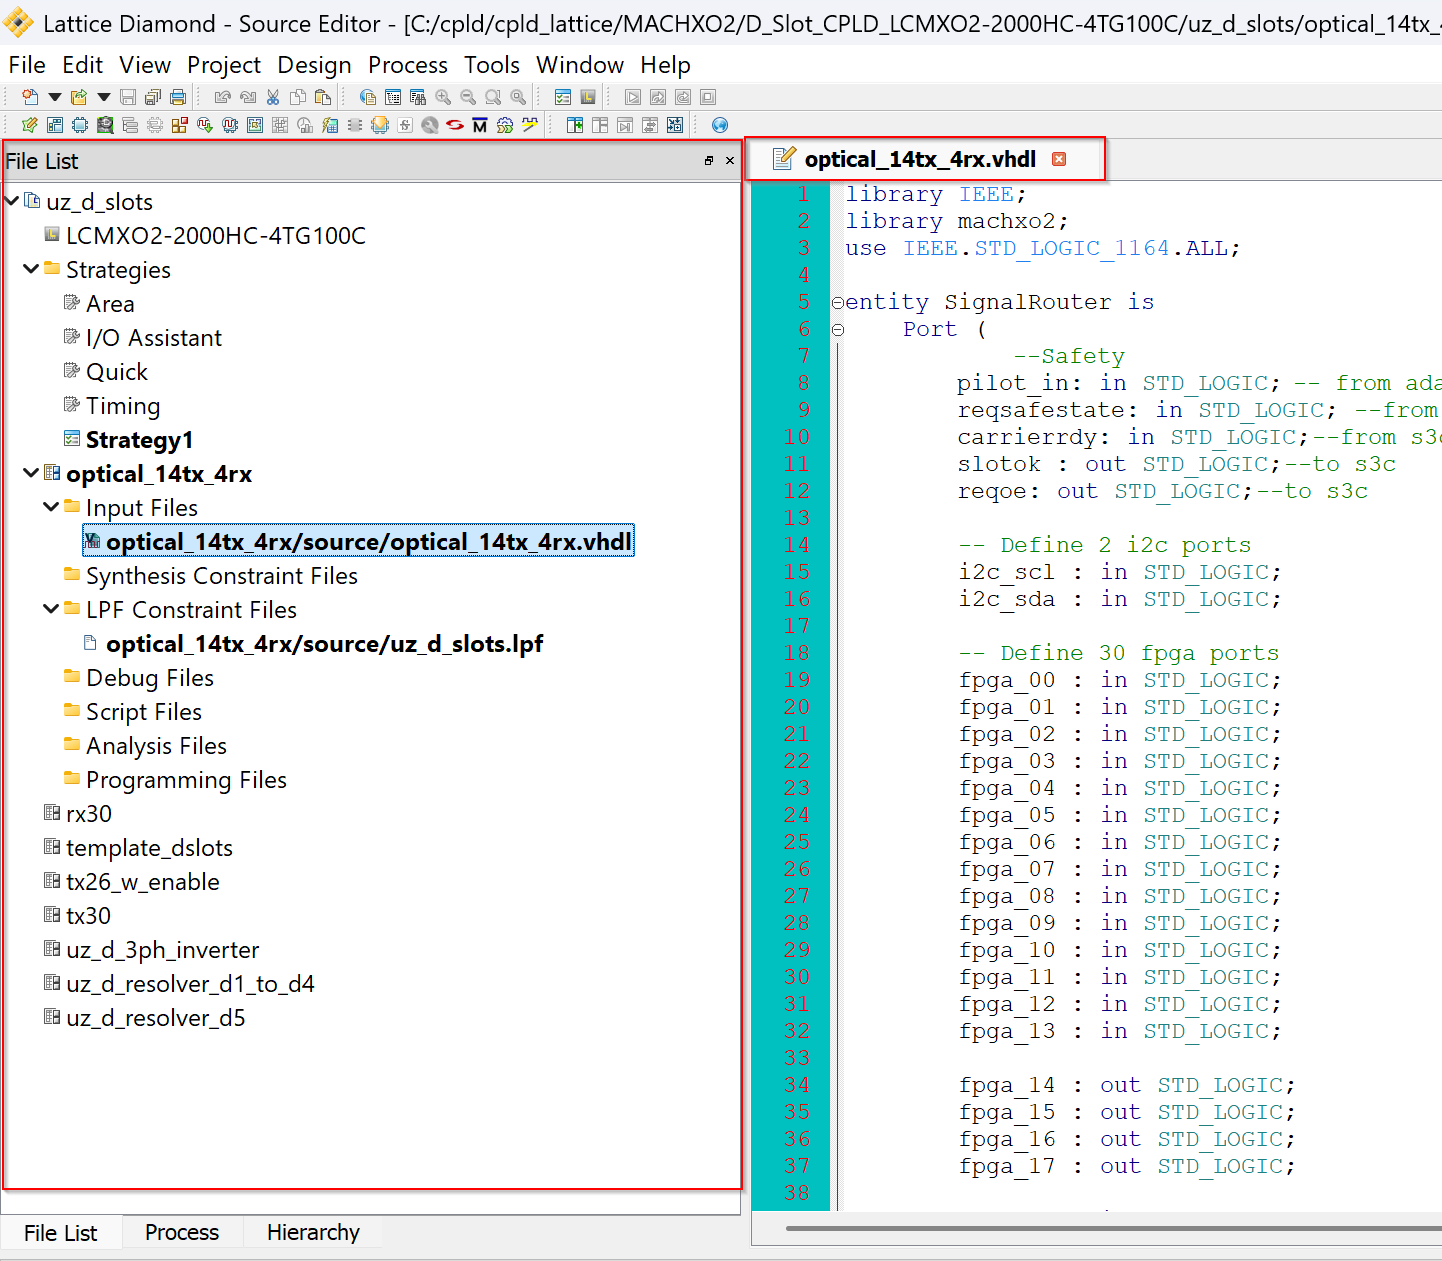
Task: Open the Process menu
Action: (407, 65)
